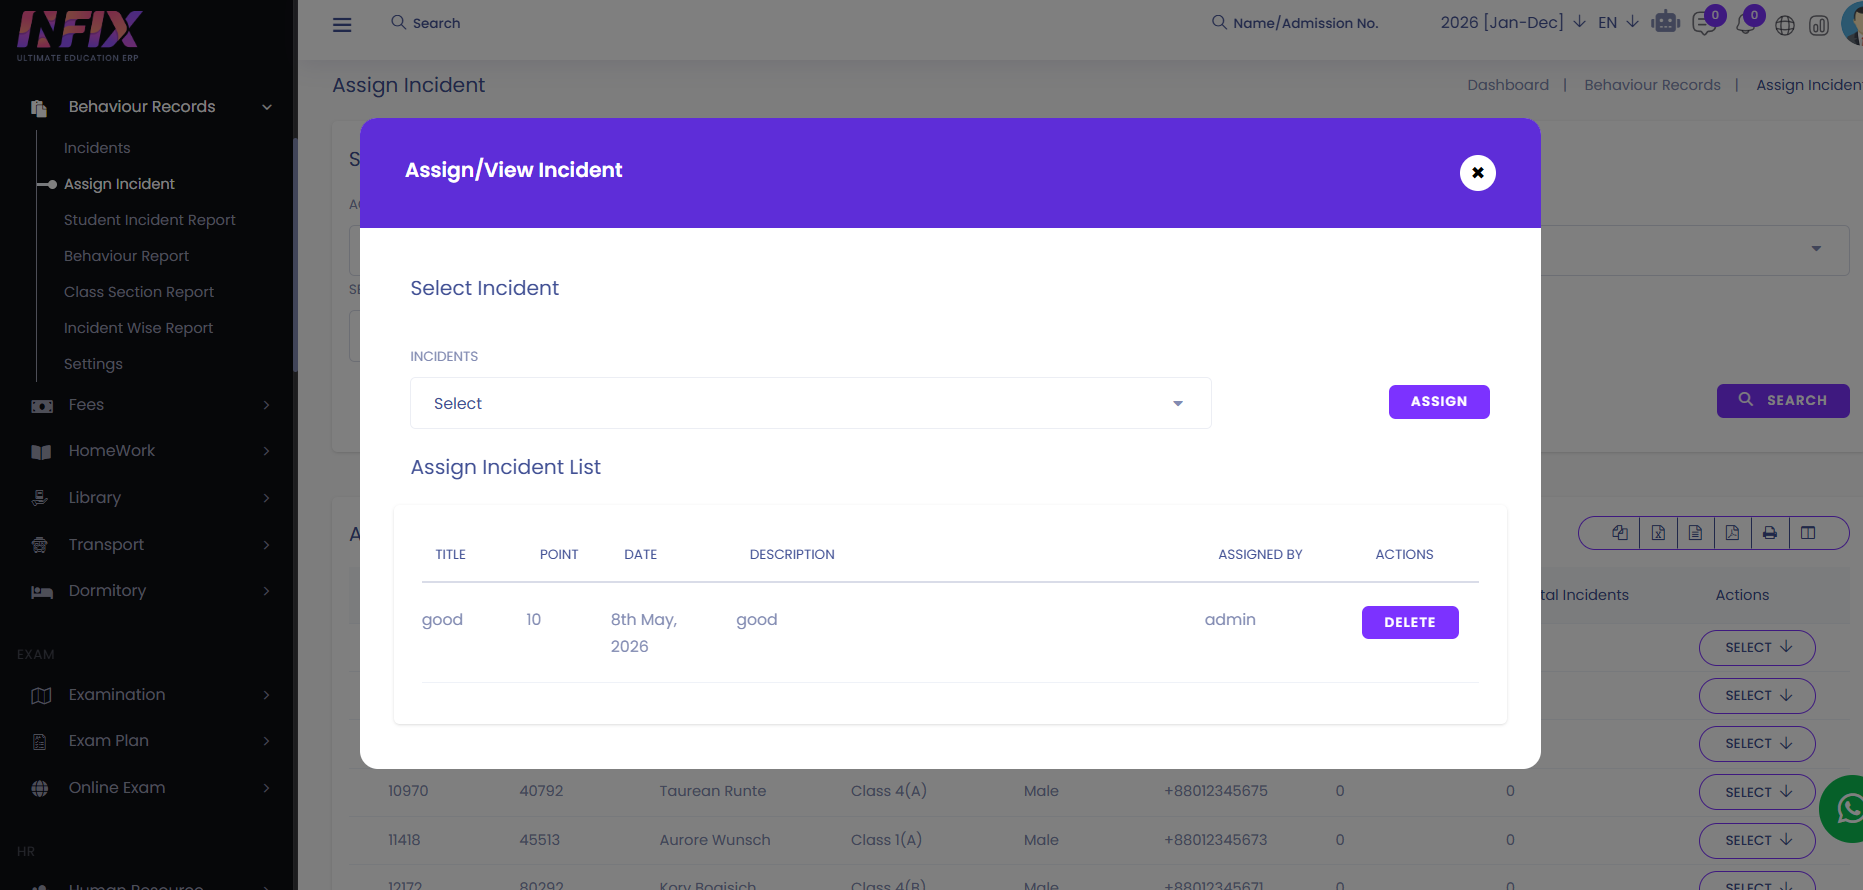Export table as PDF icon
The width and height of the screenshot is (1863, 890).
[1732, 533]
